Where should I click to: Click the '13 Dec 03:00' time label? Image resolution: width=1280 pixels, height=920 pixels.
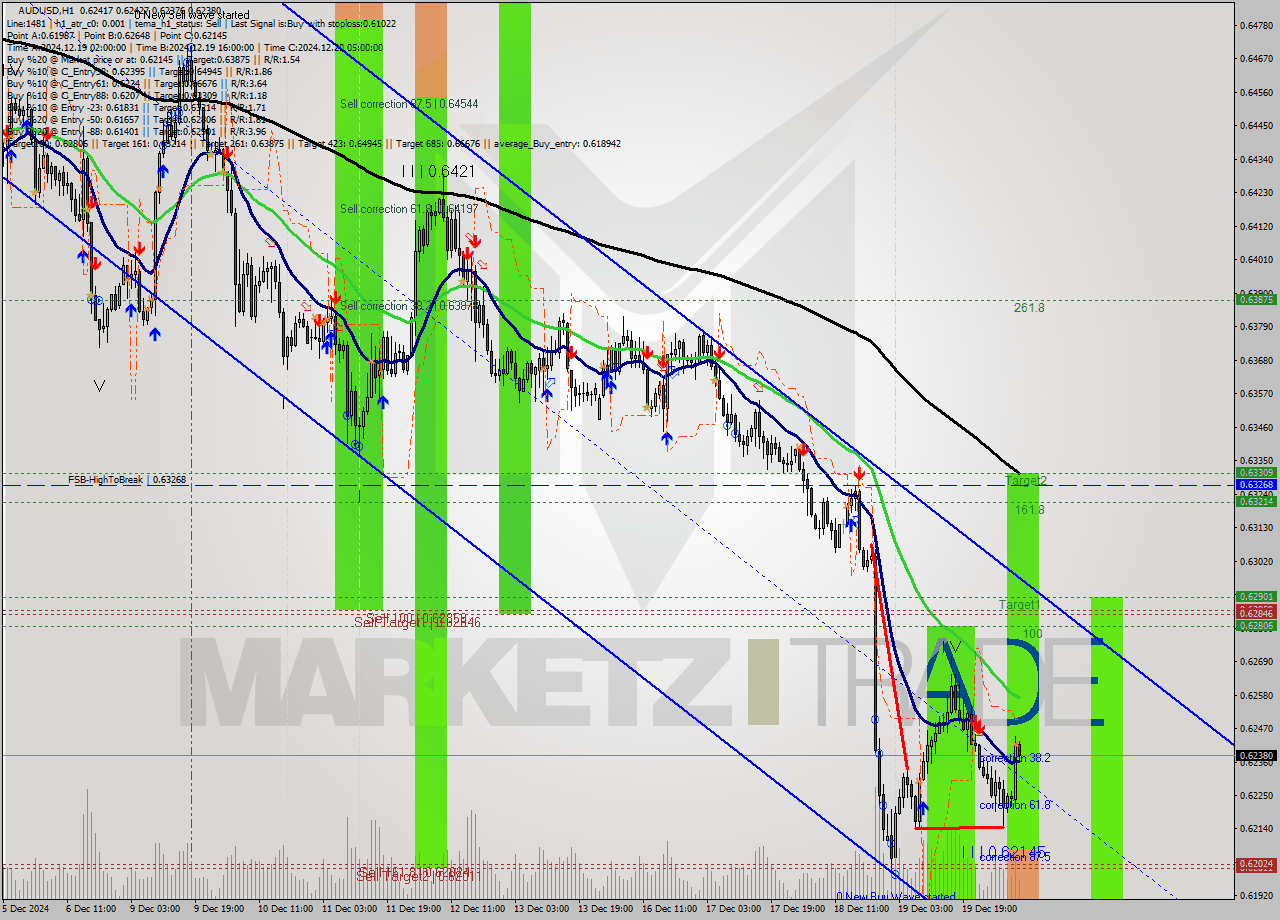coord(542,910)
